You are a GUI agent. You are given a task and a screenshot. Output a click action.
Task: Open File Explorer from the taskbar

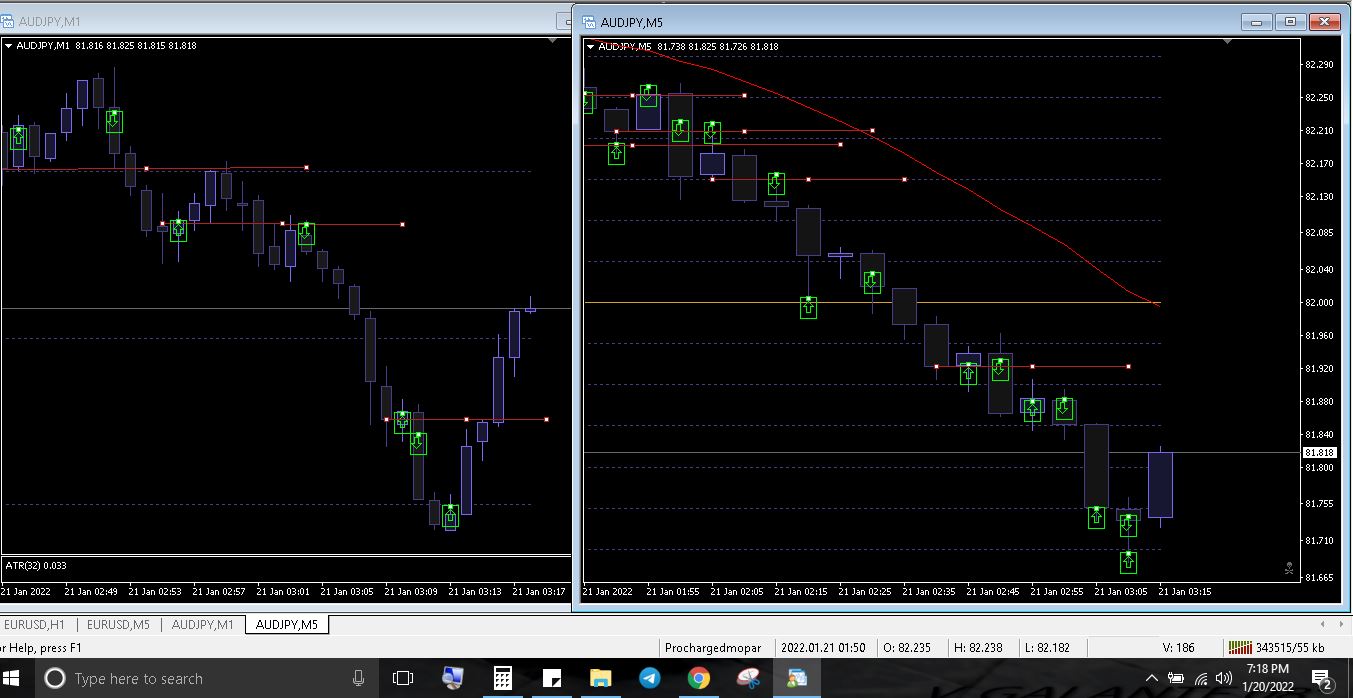click(x=600, y=678)
